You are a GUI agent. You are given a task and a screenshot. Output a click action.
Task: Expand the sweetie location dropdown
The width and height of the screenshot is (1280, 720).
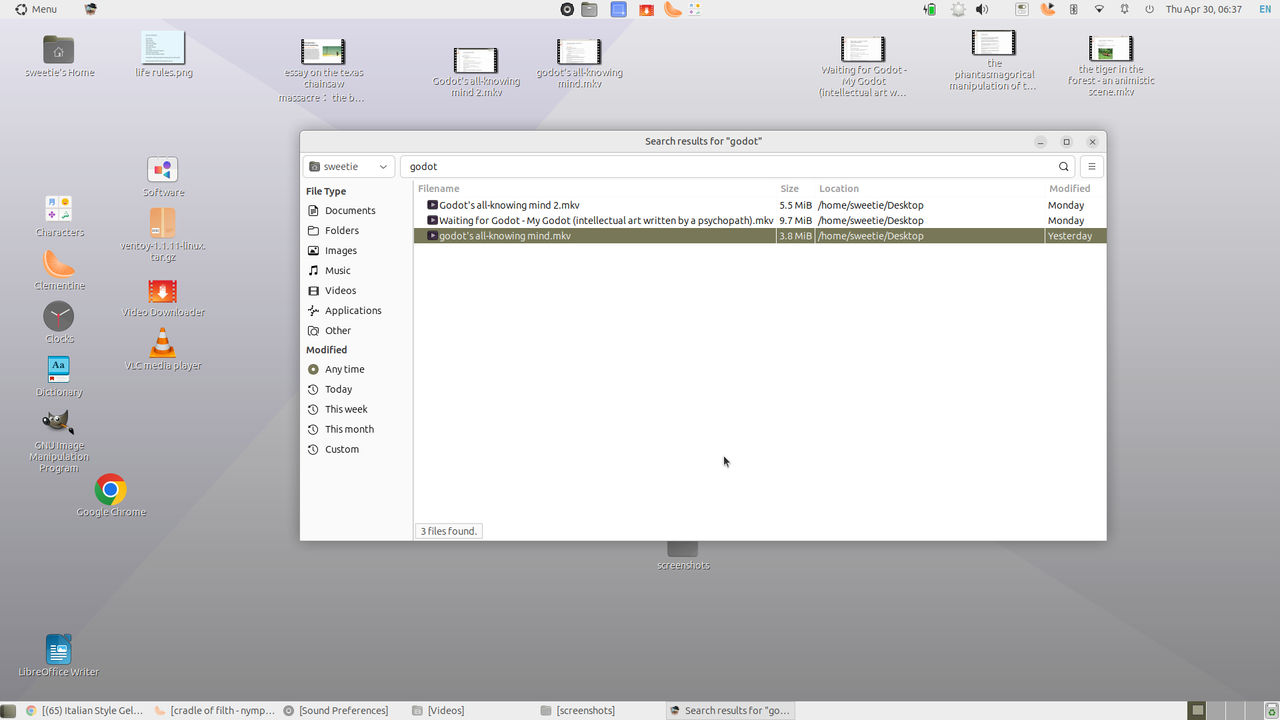[349, 167]
